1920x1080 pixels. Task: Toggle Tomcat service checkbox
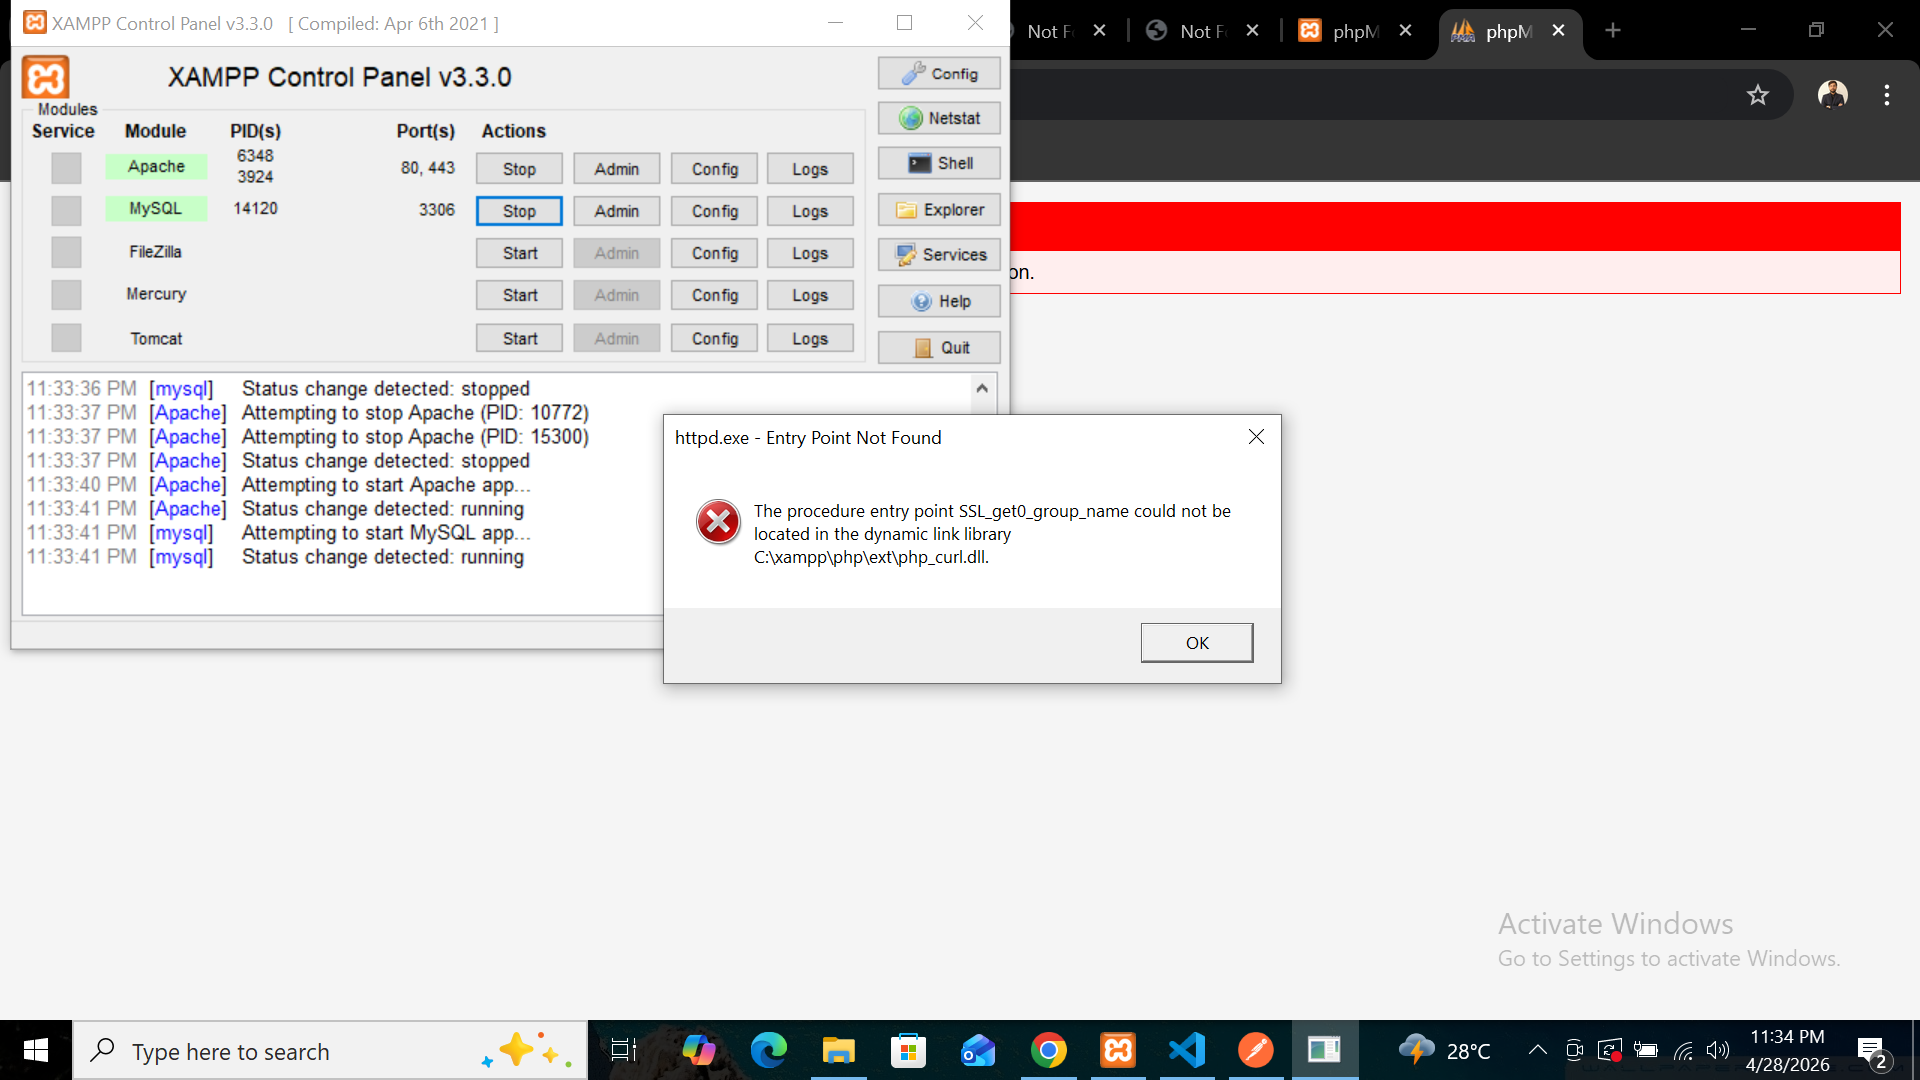click(66, 338)
